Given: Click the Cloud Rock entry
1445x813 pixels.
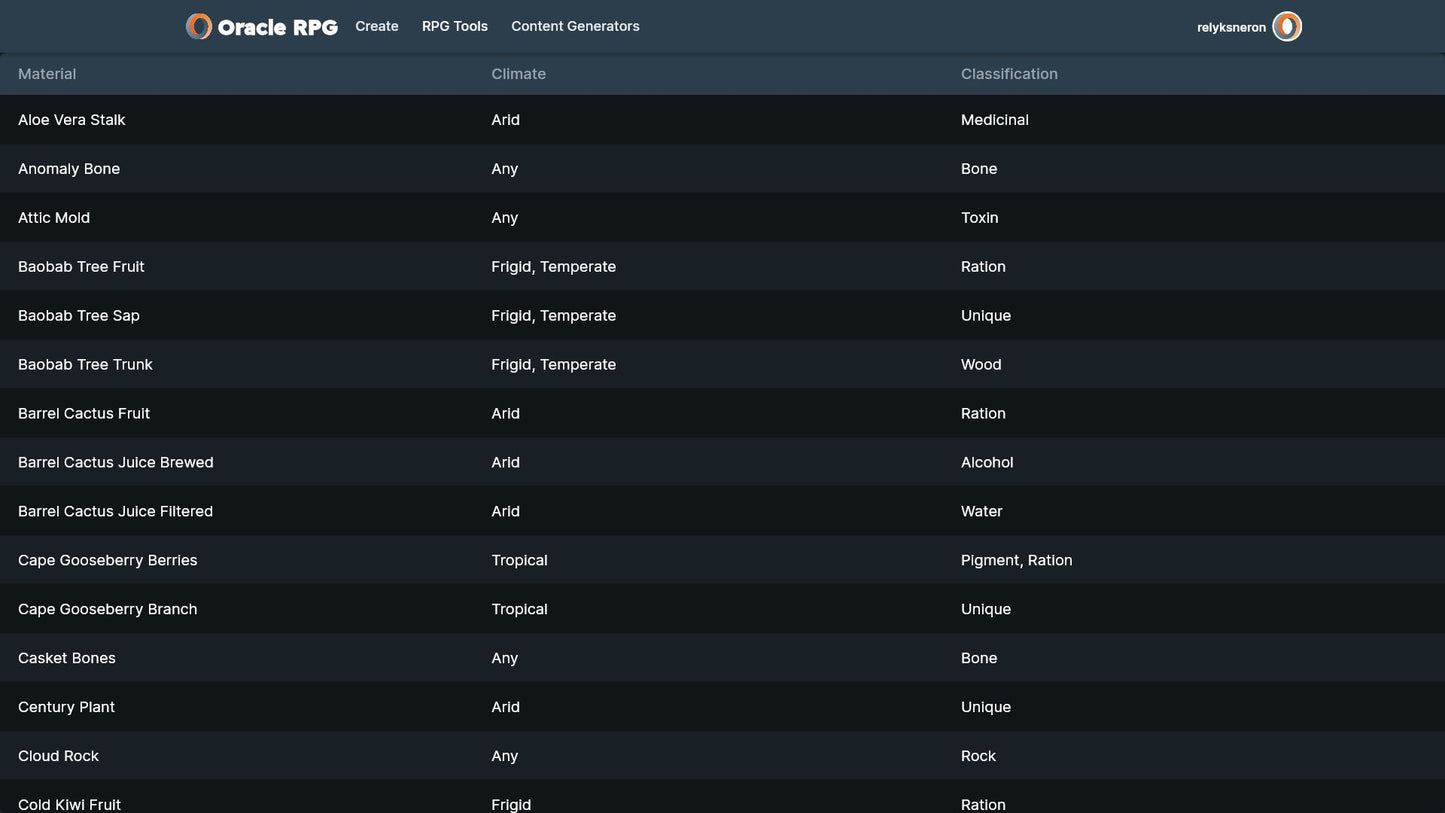Looking at the screenshot, I should (58, 756).
